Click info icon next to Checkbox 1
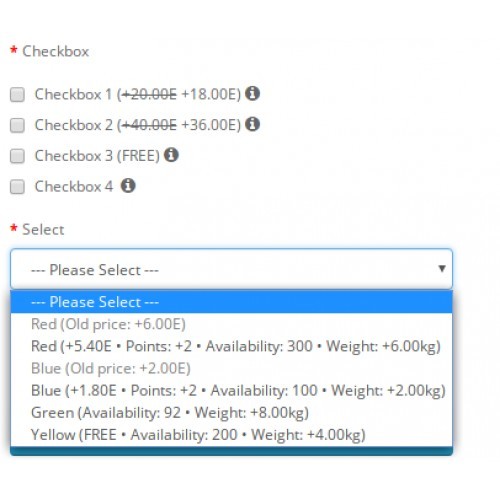The width and height of the screenshot is (500, 500). click(x=252, y=93)
